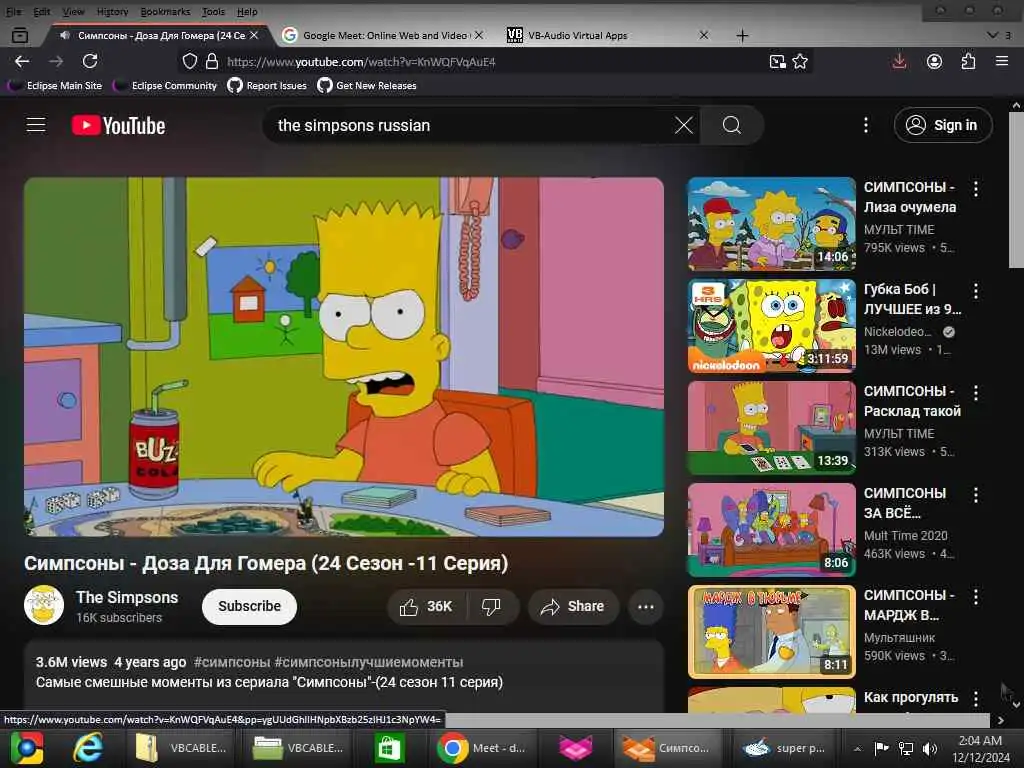Image resolution: width=1024 pixels, height=768 pixels.
Task: Open browser account profile icon
Action: click(935, 61)
